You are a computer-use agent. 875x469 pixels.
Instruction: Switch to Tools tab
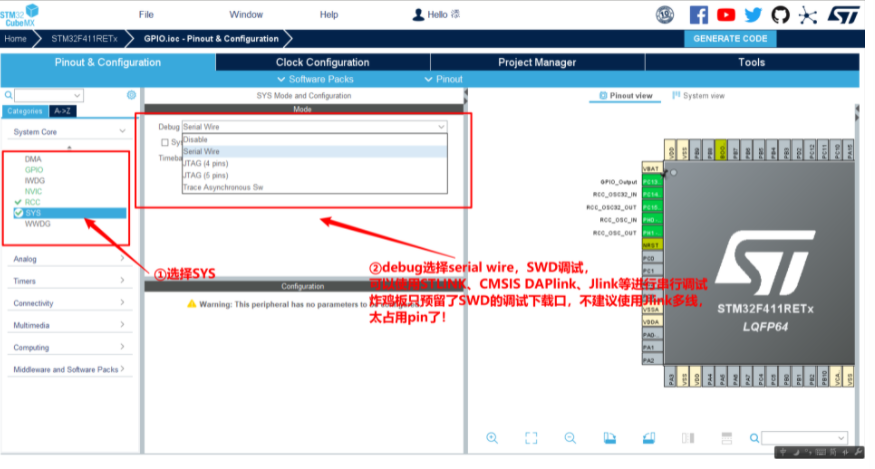click(x=752, y=62)
